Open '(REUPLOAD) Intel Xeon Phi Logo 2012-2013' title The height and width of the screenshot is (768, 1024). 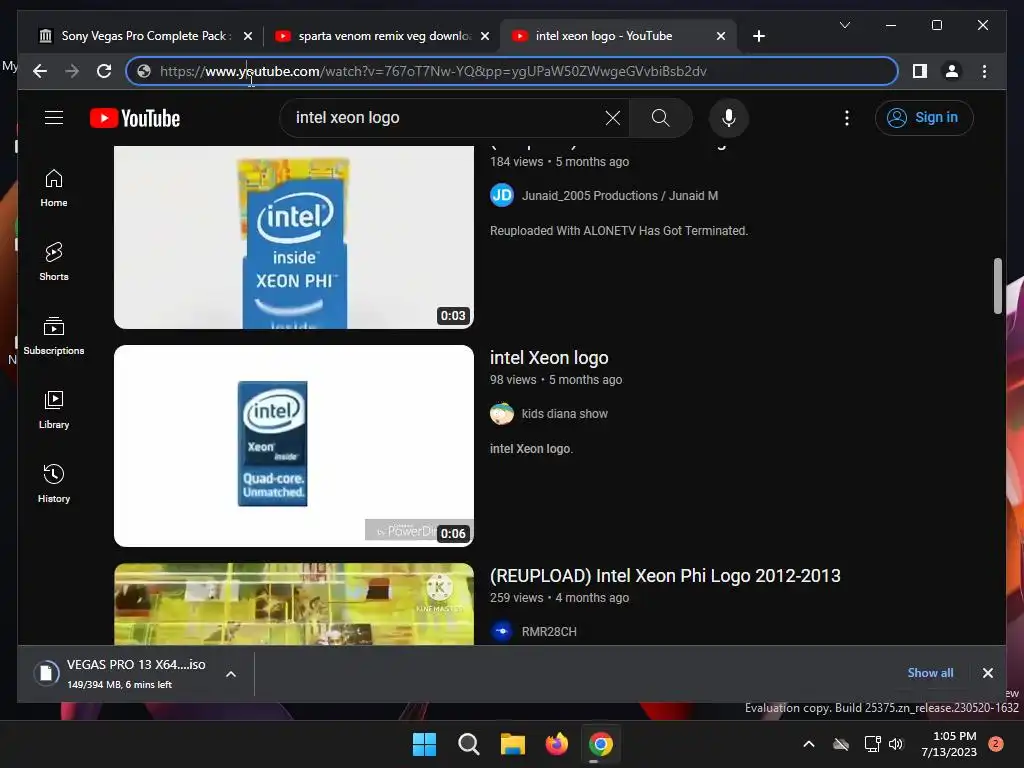665,576
